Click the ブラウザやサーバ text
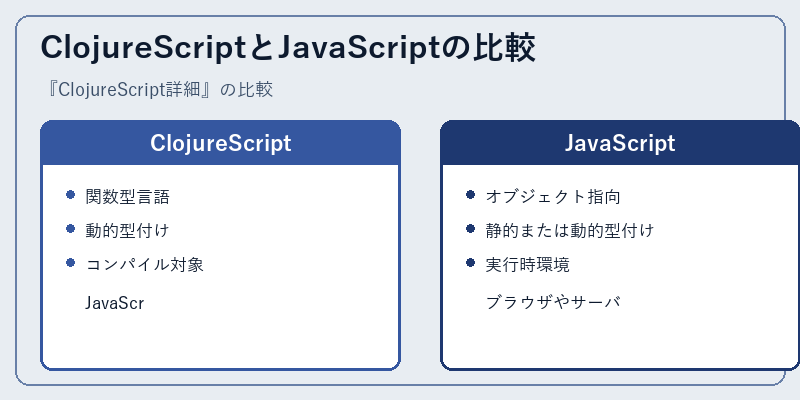Image resolution: width=800 pixels, height=400 pixels. pos(553,303)
